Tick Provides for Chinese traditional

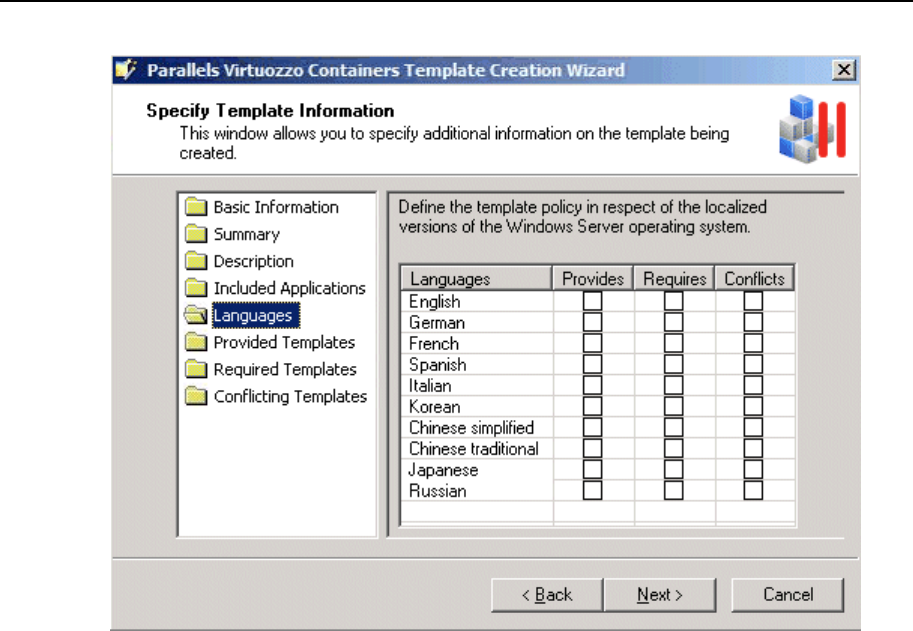tap(592, 448)
